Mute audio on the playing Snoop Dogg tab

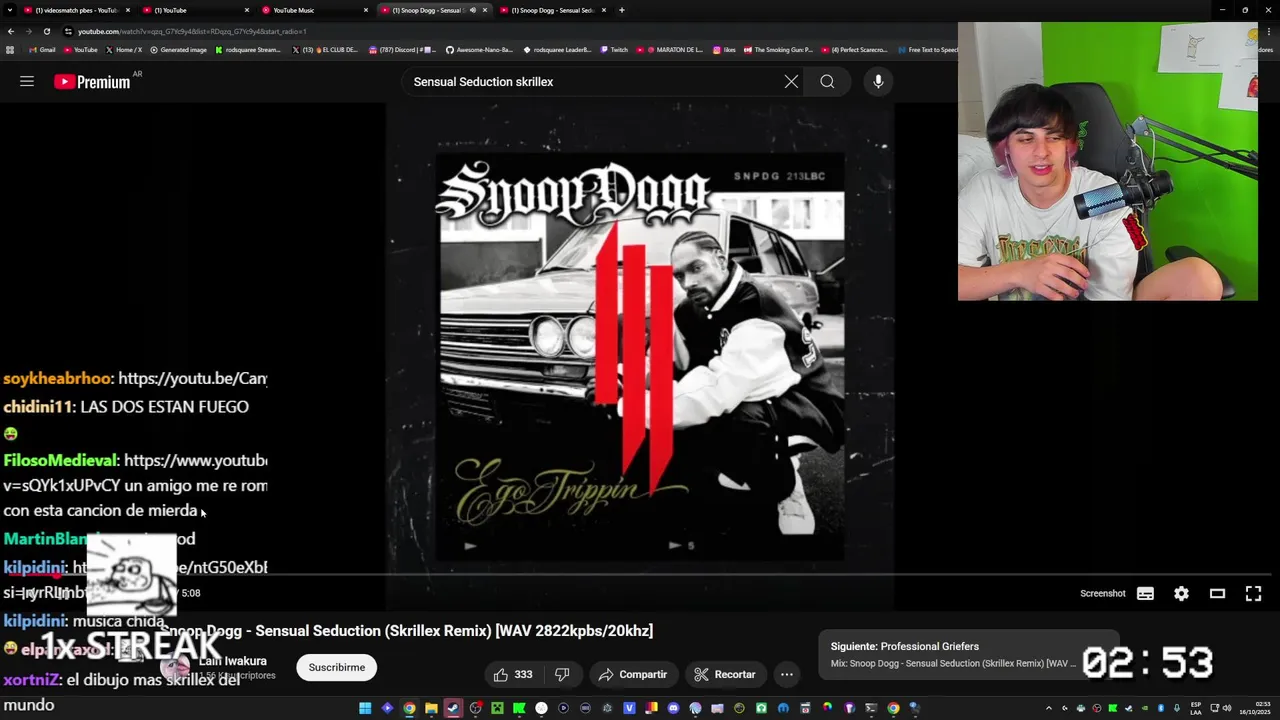(x=473, y=10)
